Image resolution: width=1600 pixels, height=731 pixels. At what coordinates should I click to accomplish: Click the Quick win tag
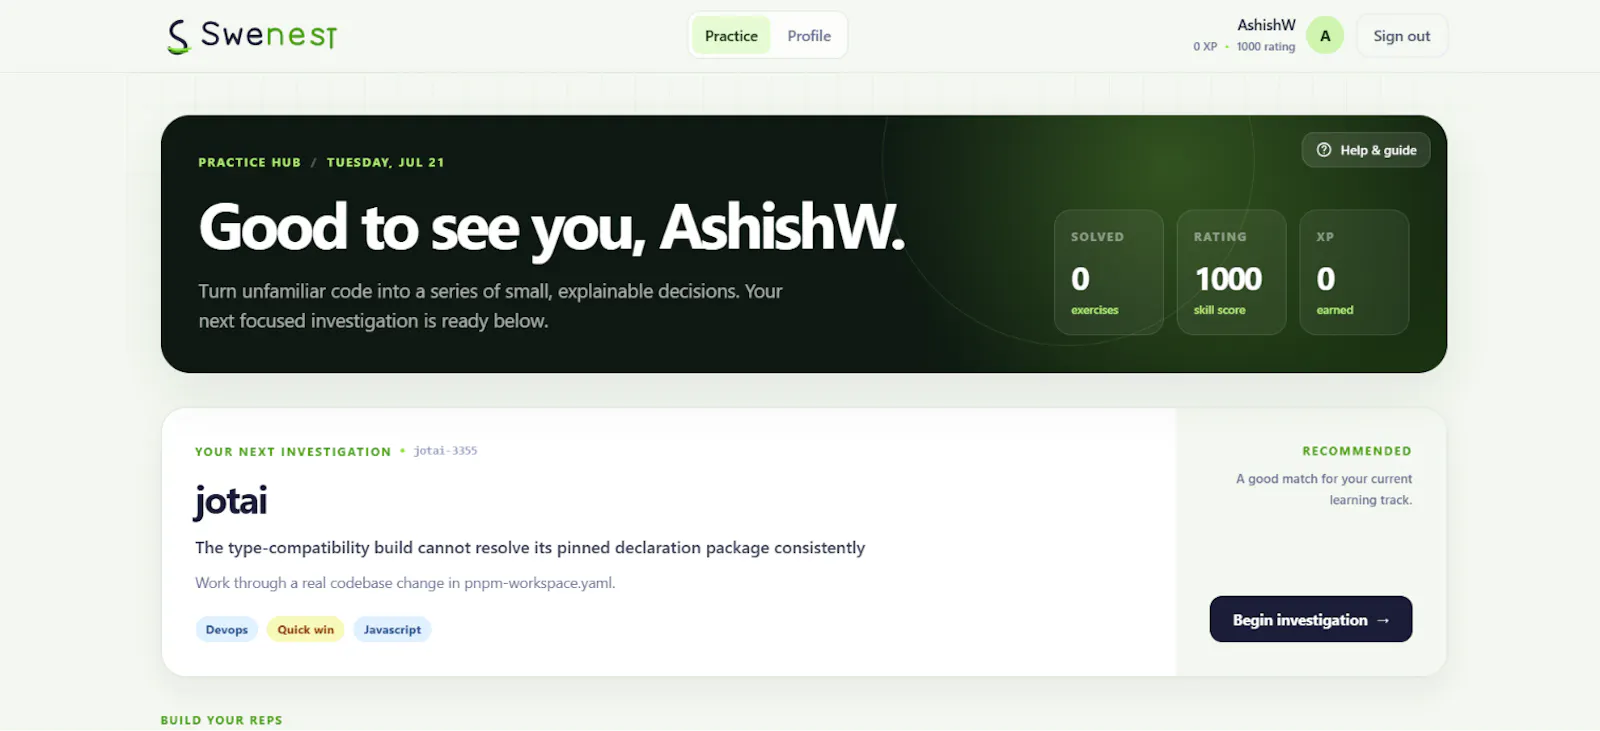306,630
